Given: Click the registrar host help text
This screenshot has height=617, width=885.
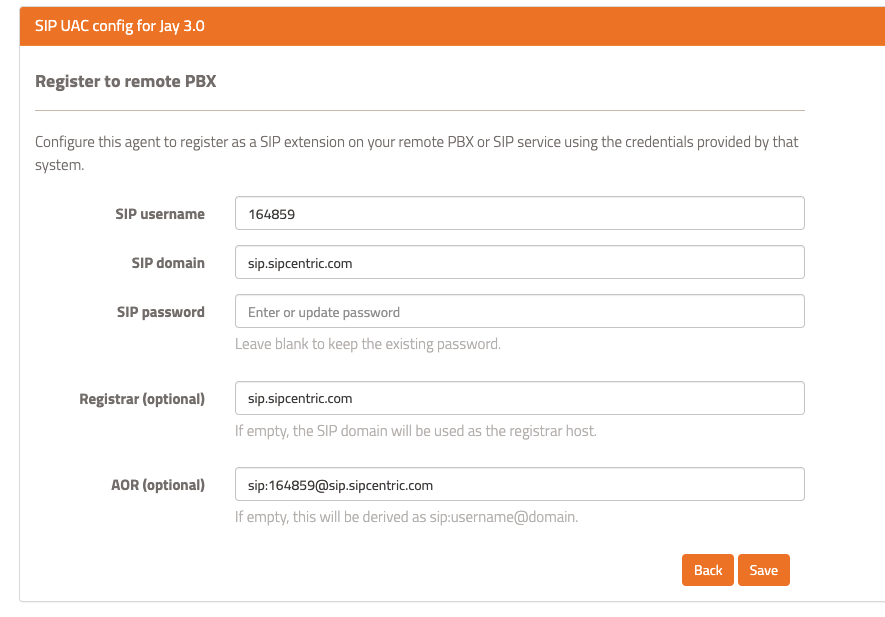Looking at the screenshot, I should (x=415, y=431).
